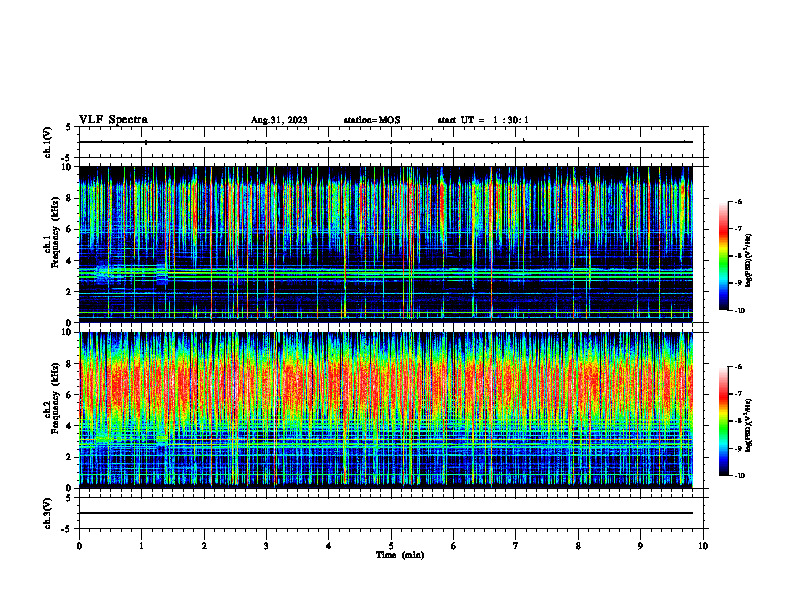Click the "start UT = 1:30:1" label
Image resolution: width=792 pixels, height=612 pixels.
[x=483, y=120]
